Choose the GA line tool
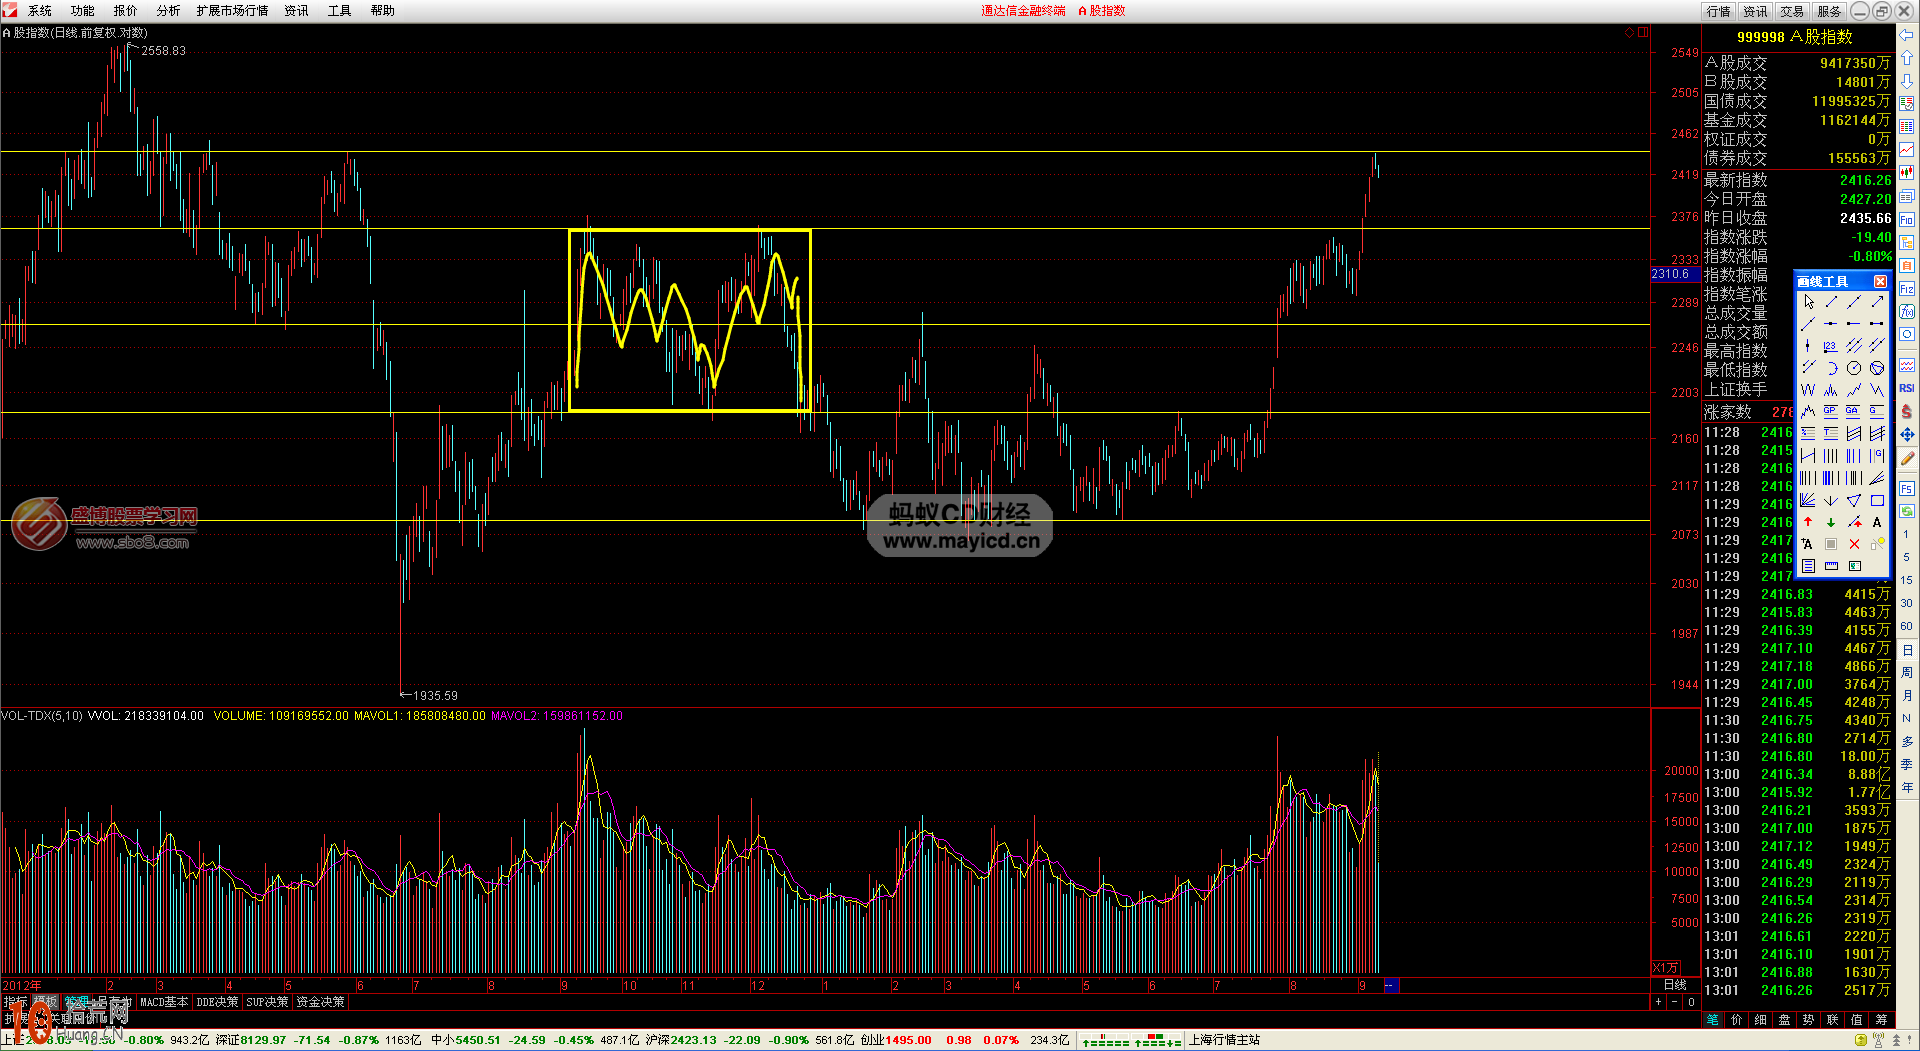1920x1051 pixels. (1854, 411)
